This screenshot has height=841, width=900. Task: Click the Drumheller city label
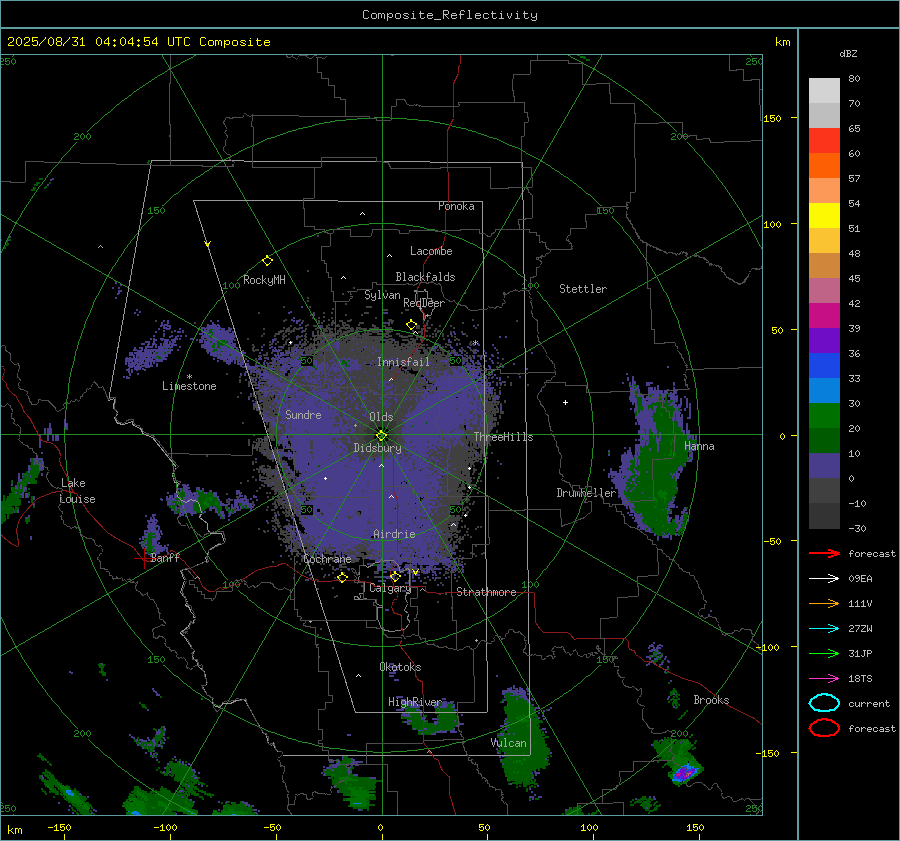[587, 493]
